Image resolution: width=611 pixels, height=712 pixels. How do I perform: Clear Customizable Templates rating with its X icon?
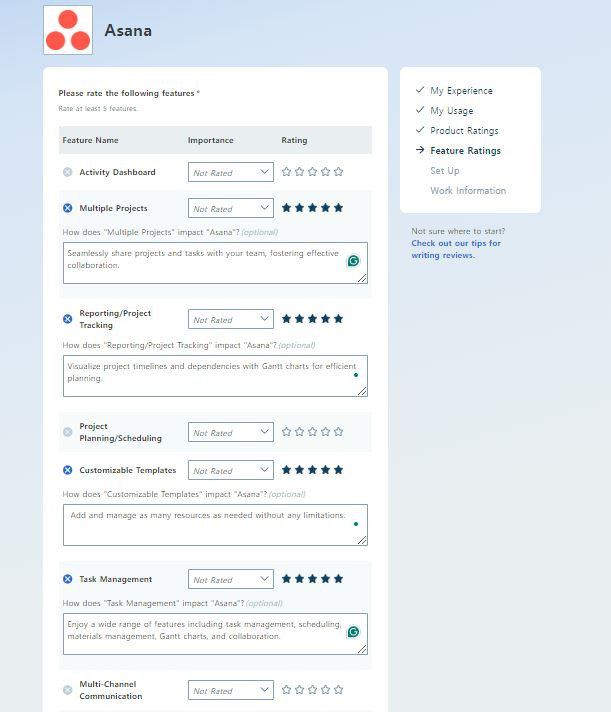click(68, 470)
